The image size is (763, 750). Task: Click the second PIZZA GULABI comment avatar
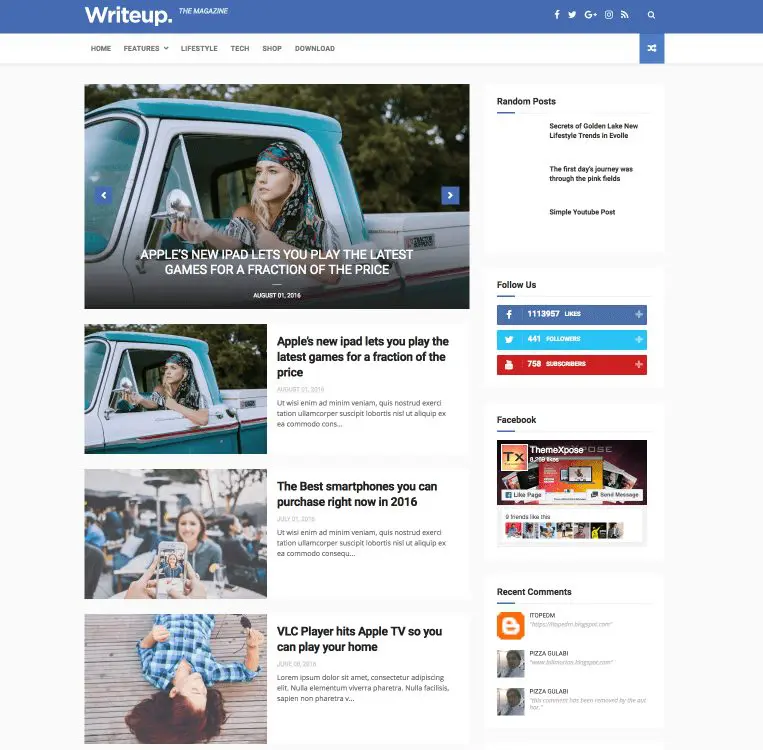click(x=510, y=701)
